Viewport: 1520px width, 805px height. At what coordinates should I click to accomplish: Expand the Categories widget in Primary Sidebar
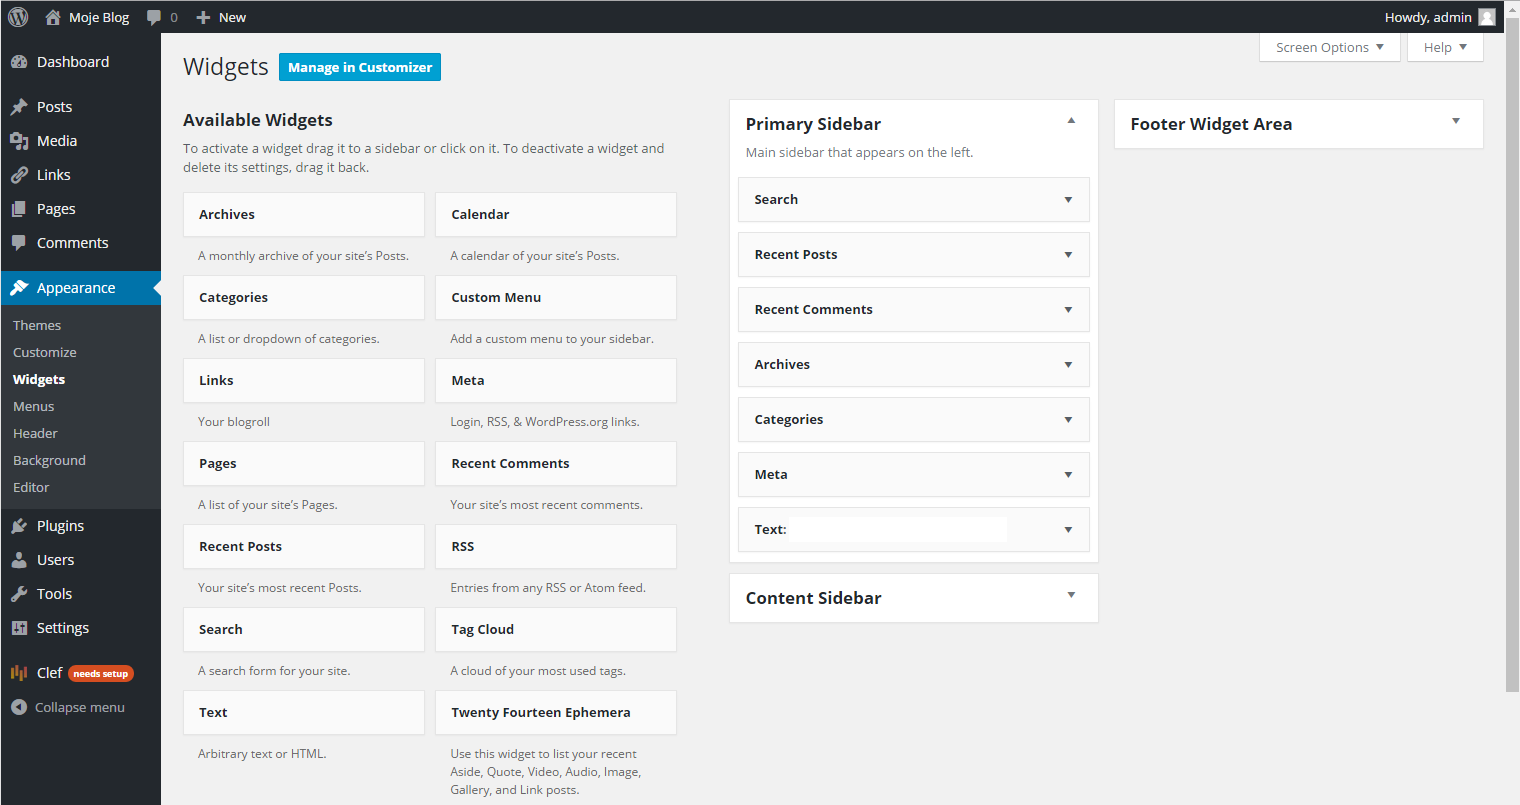1068,420
